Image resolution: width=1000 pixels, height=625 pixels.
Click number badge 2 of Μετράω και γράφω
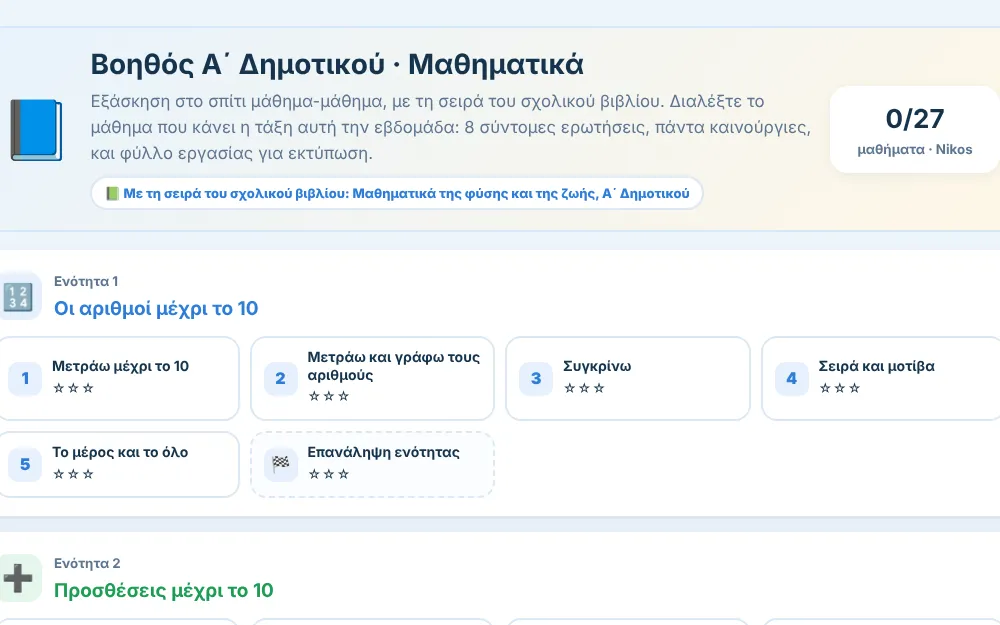(281, 378)
